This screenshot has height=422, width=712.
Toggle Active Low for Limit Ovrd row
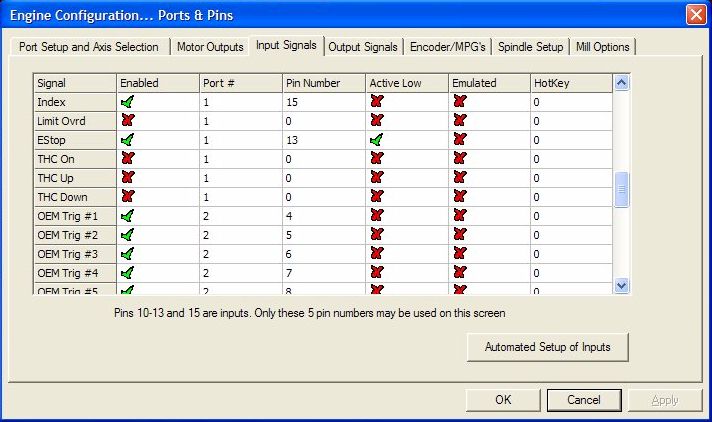377,120
